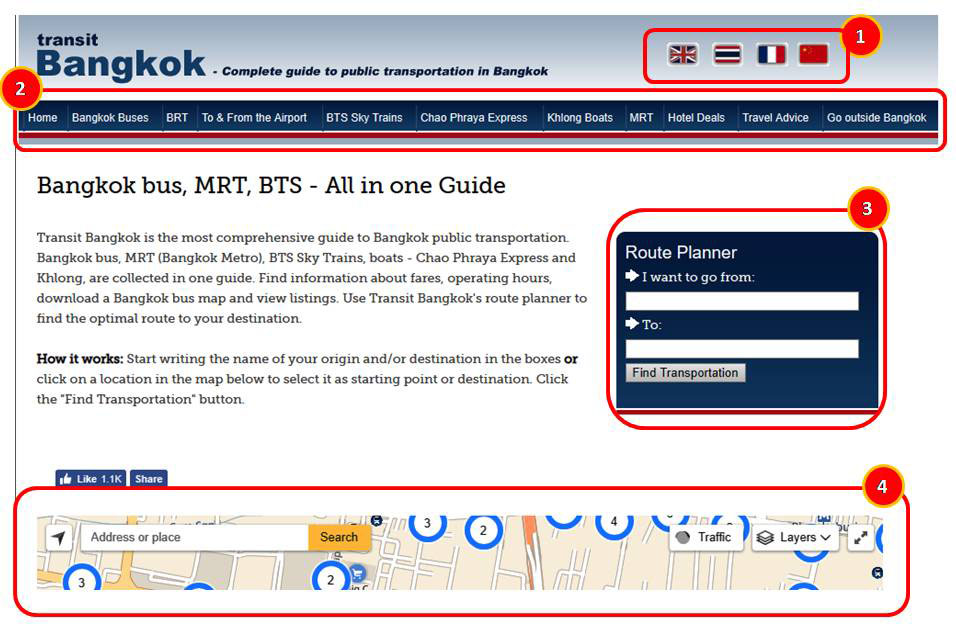Click the Facebook Like 1.1K button
The width and height of the screenshot is (956, 633).
pos(91,479)
